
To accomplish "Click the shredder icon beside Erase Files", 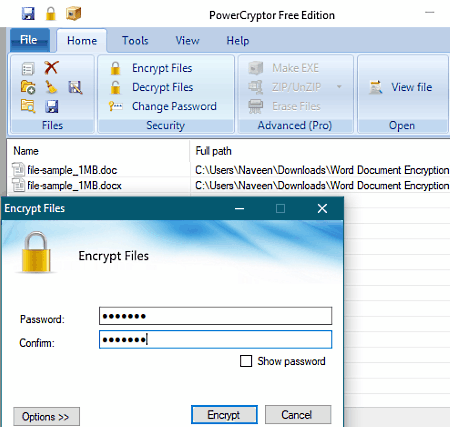I will pyautogui.click(x=256, y=106).
